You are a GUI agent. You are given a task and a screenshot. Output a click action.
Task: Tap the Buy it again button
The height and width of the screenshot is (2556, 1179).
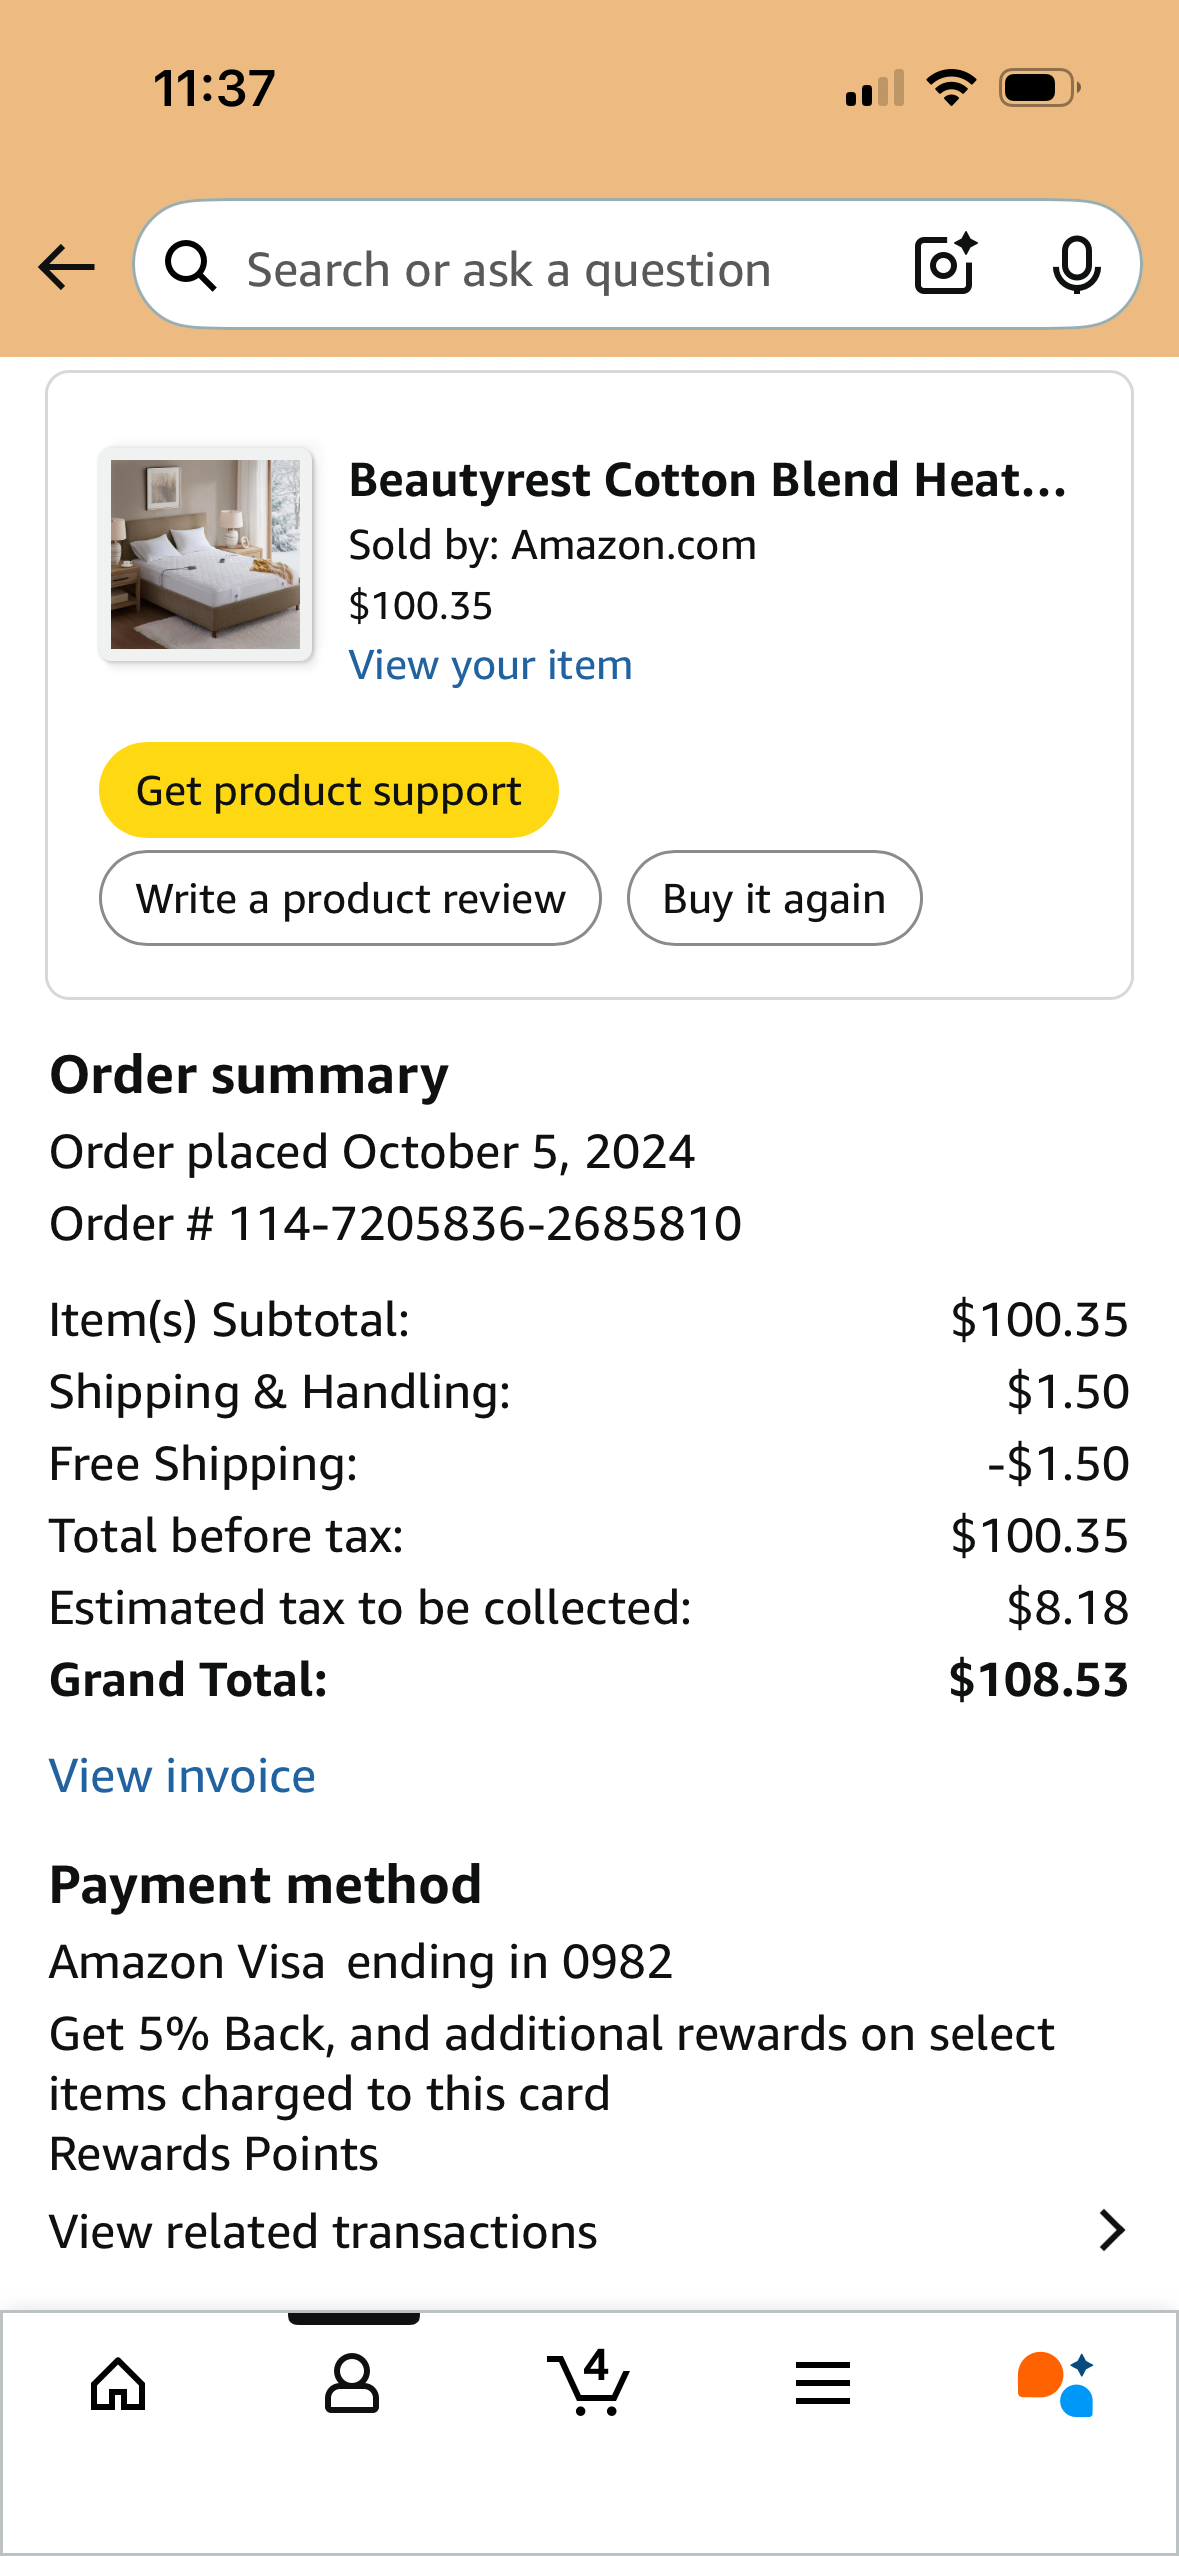pyautogui.click(x=774, y=898)
